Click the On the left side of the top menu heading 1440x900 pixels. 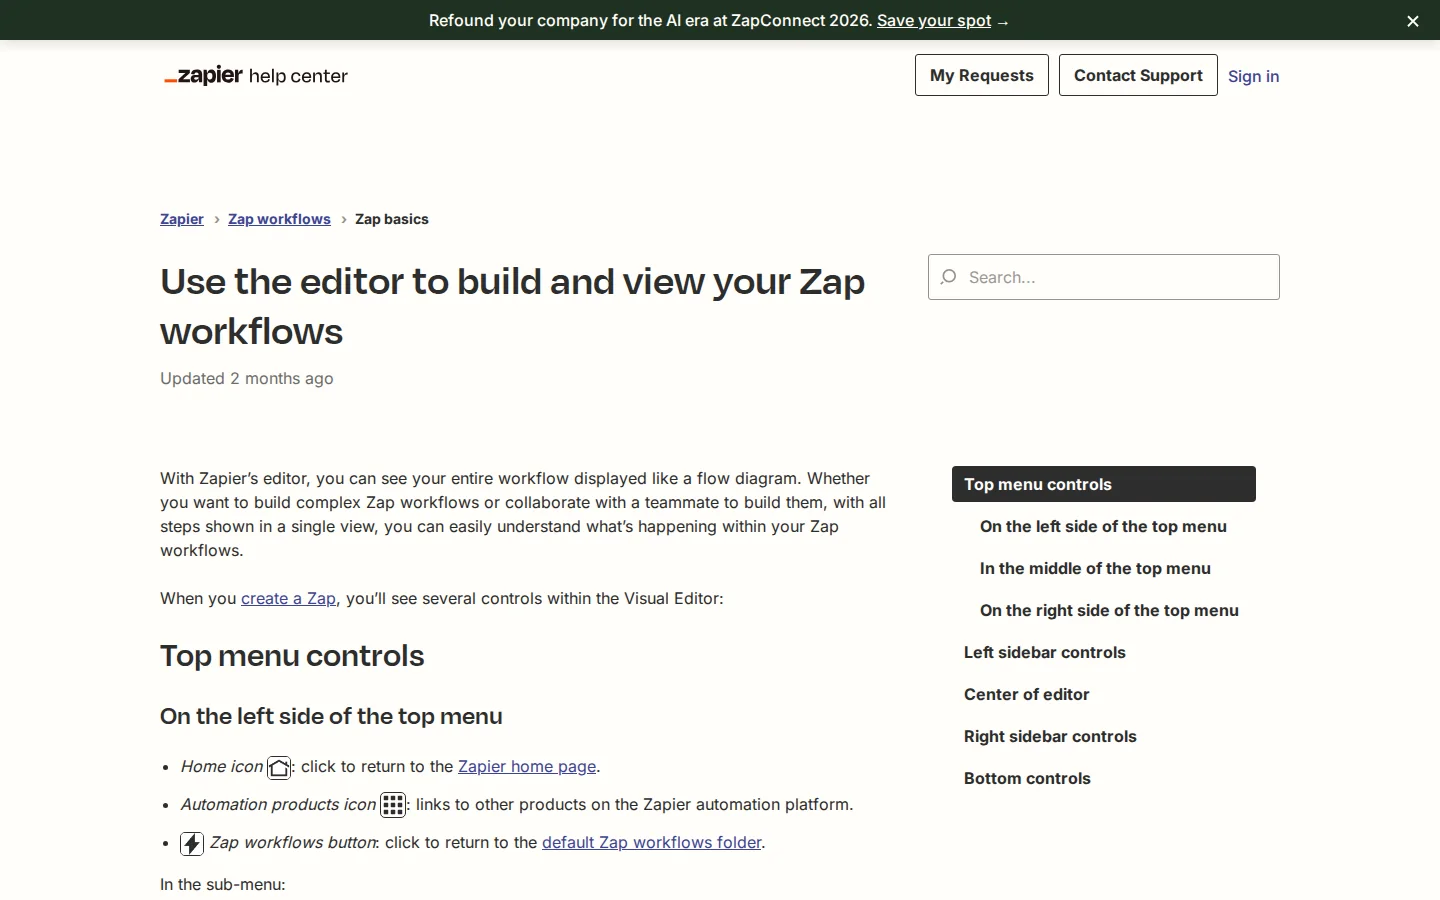pyautogui.click(x=331, y=716)
